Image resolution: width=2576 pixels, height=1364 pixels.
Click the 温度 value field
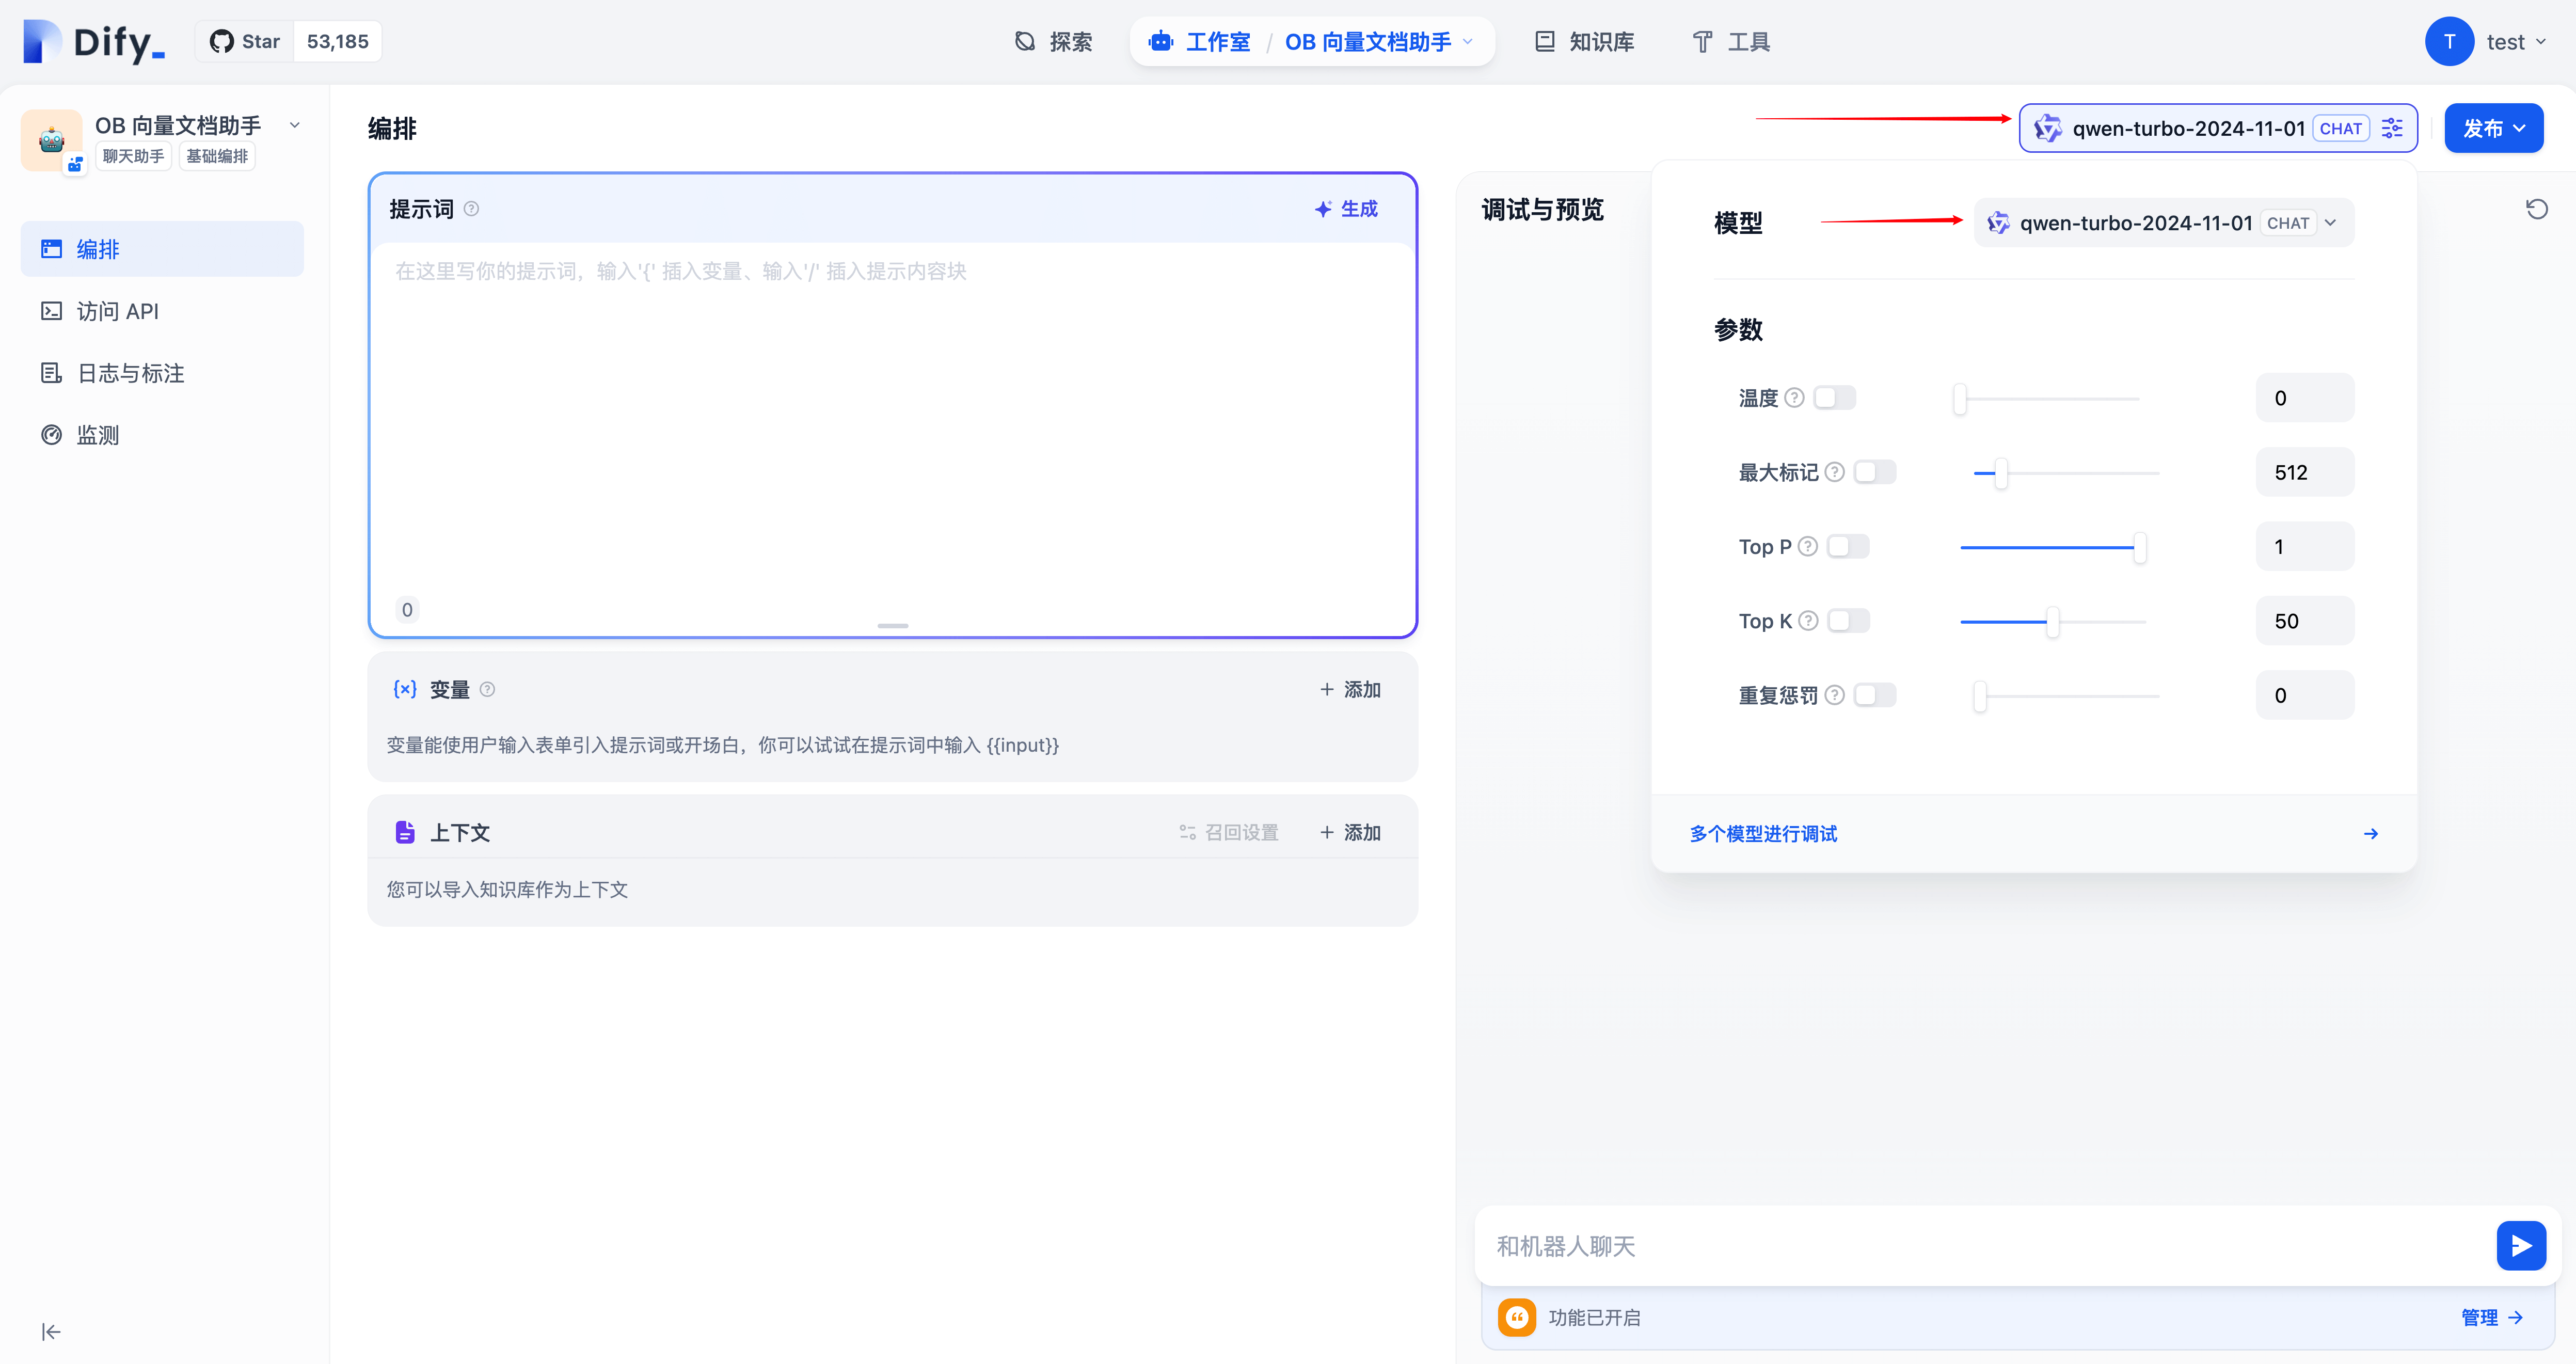(x=2304, y=398)
